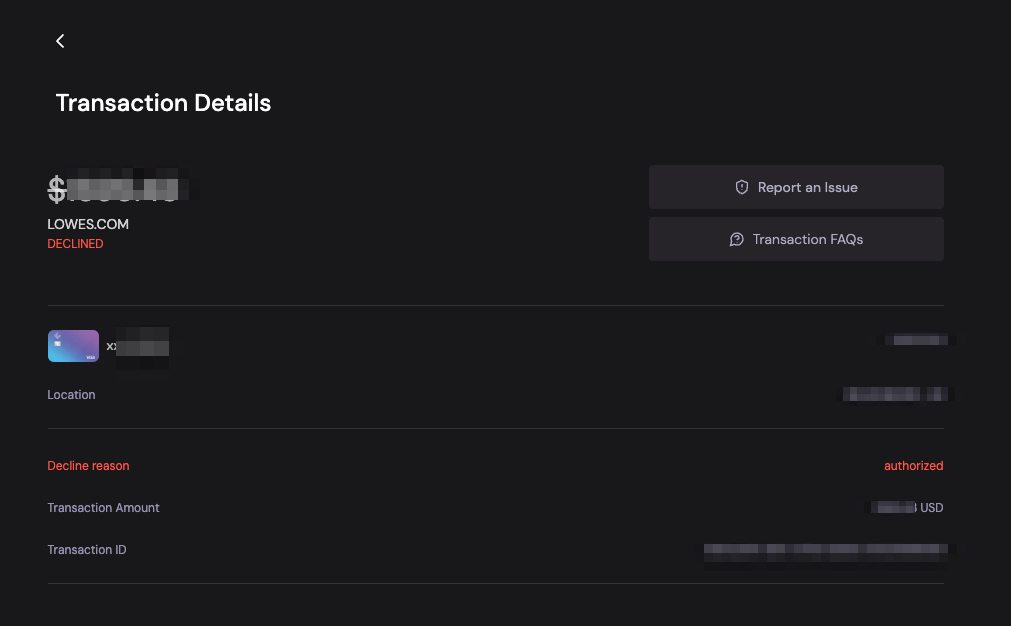The height and width of the screenshot is (626, 1011).
Task: Click the blurred dollar amount at top
Action: [113, 189]
